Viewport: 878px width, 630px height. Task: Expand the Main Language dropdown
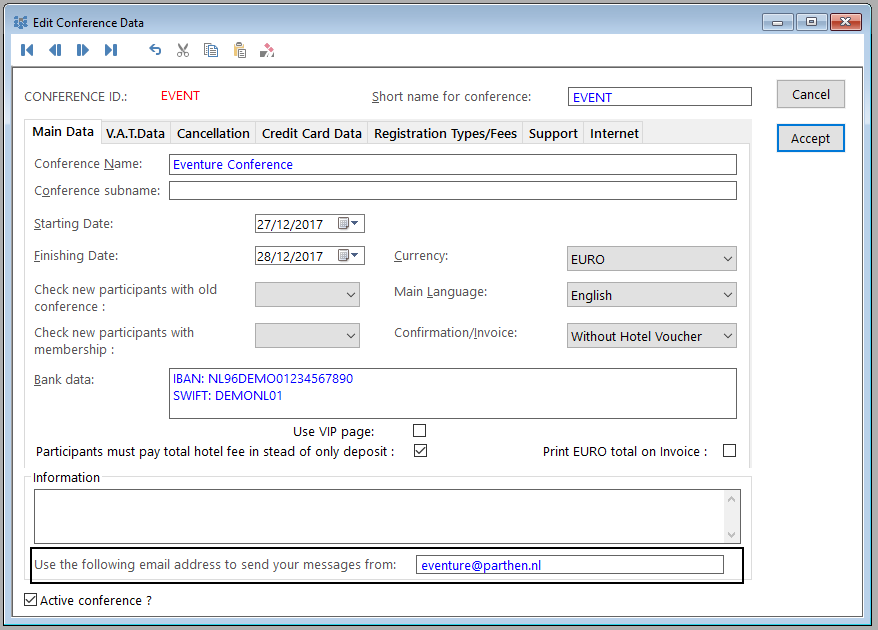pyautogui.click(x=651, y=295)
